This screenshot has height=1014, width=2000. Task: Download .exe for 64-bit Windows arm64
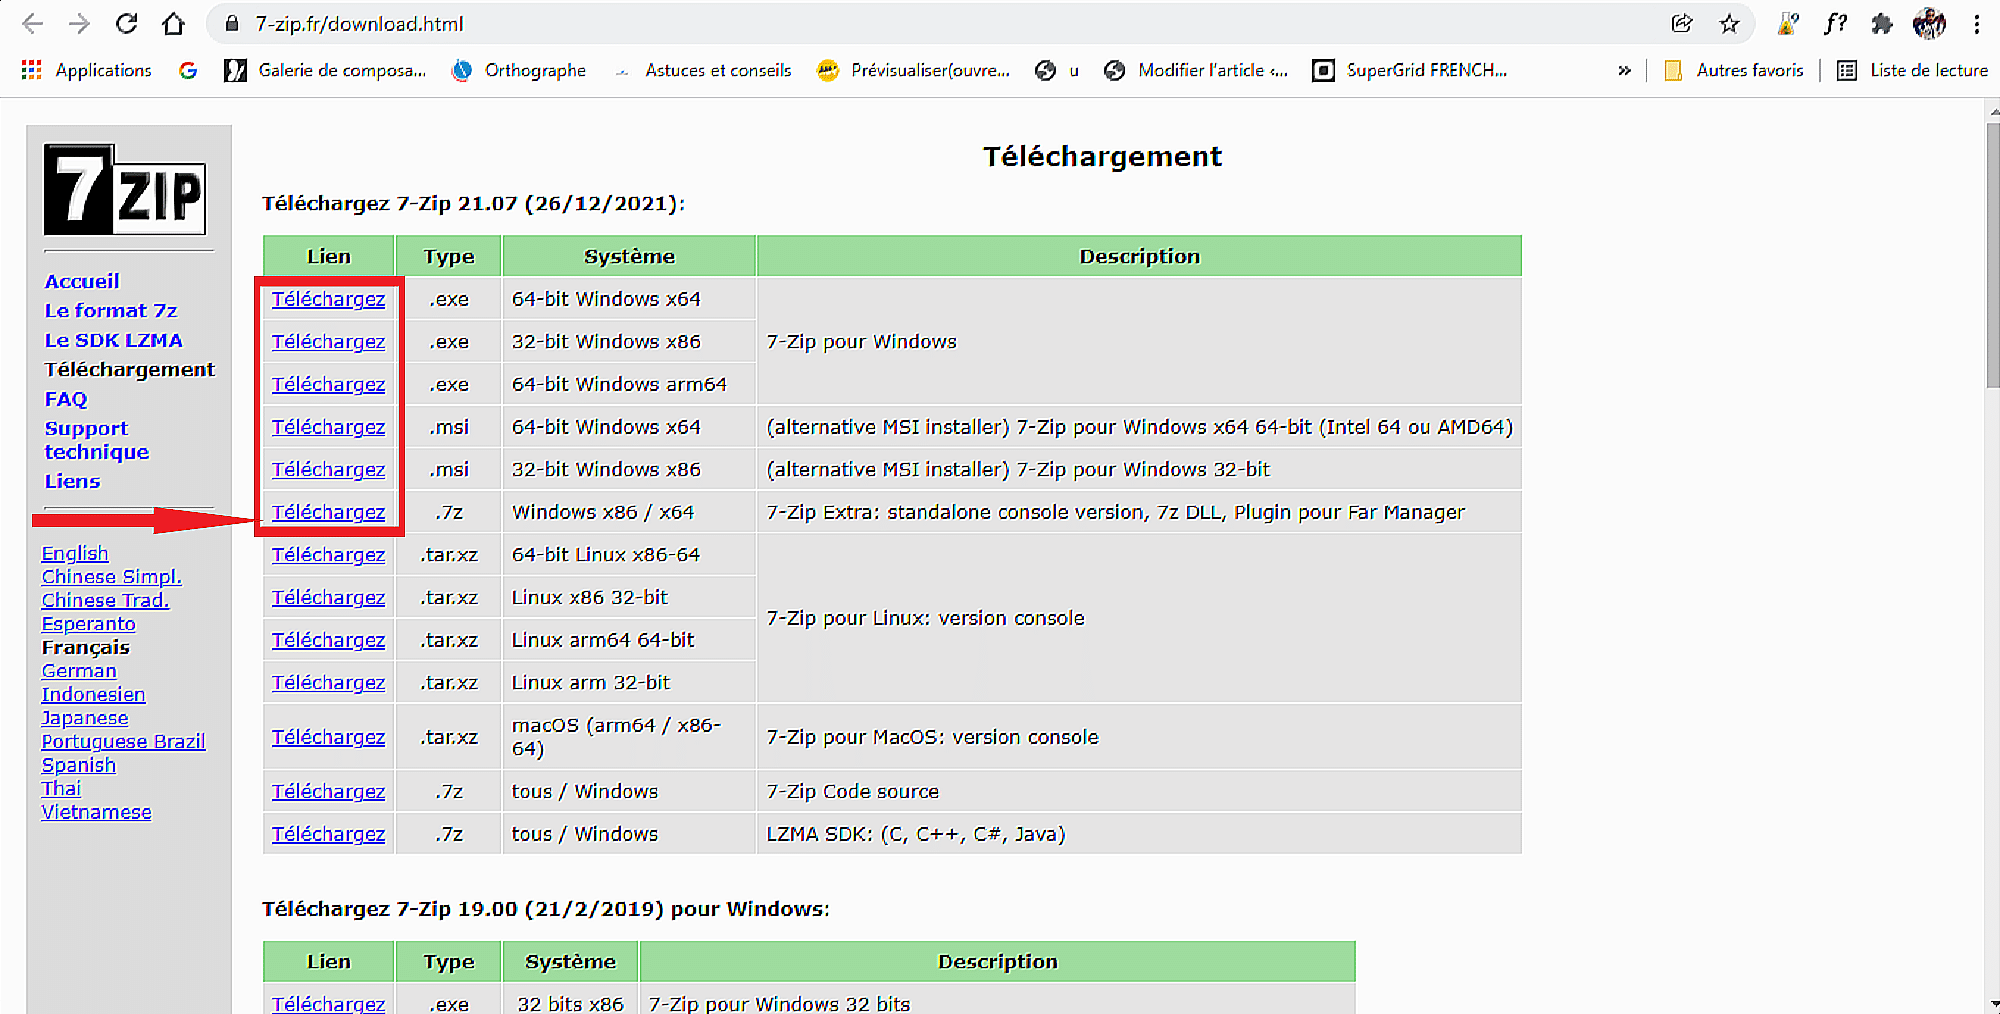(x=328, y=384)
